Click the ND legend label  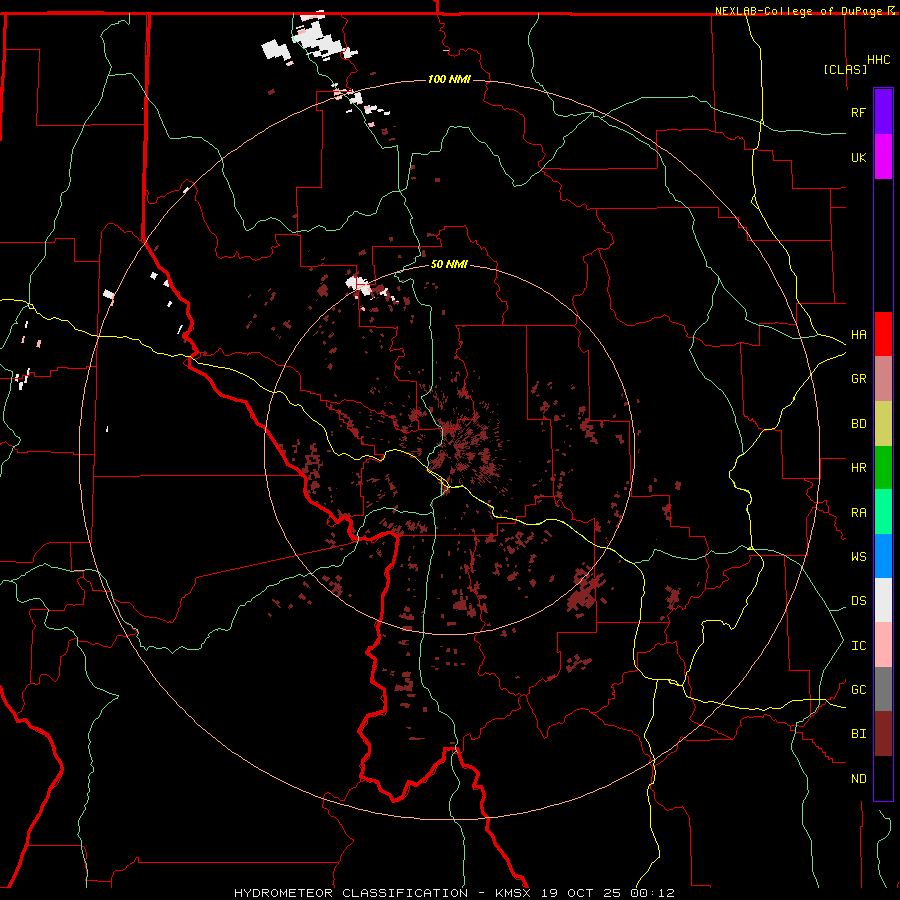858,779
